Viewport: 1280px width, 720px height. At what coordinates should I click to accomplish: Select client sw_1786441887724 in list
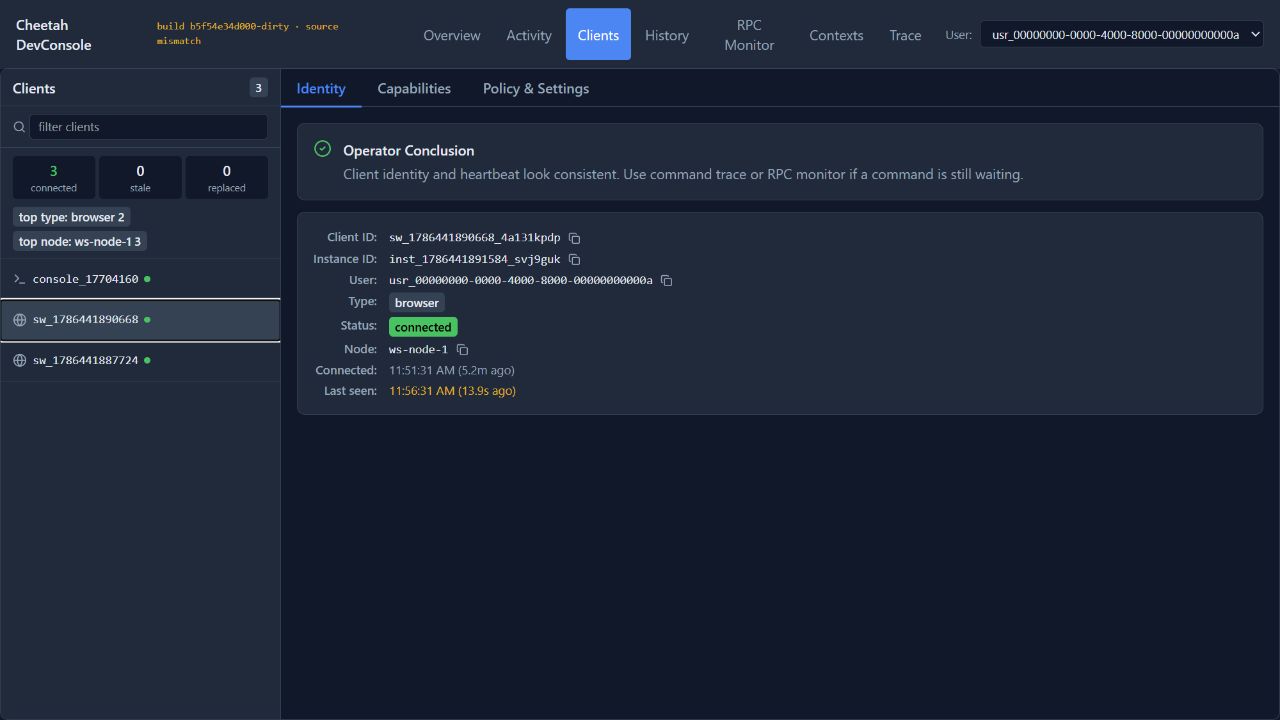pos(140,360)
